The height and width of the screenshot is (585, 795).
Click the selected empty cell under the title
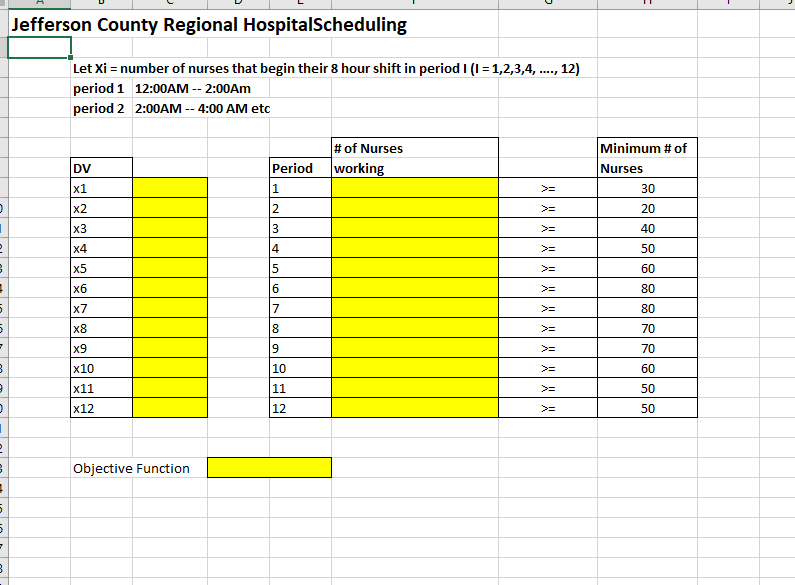pos(40,48)
